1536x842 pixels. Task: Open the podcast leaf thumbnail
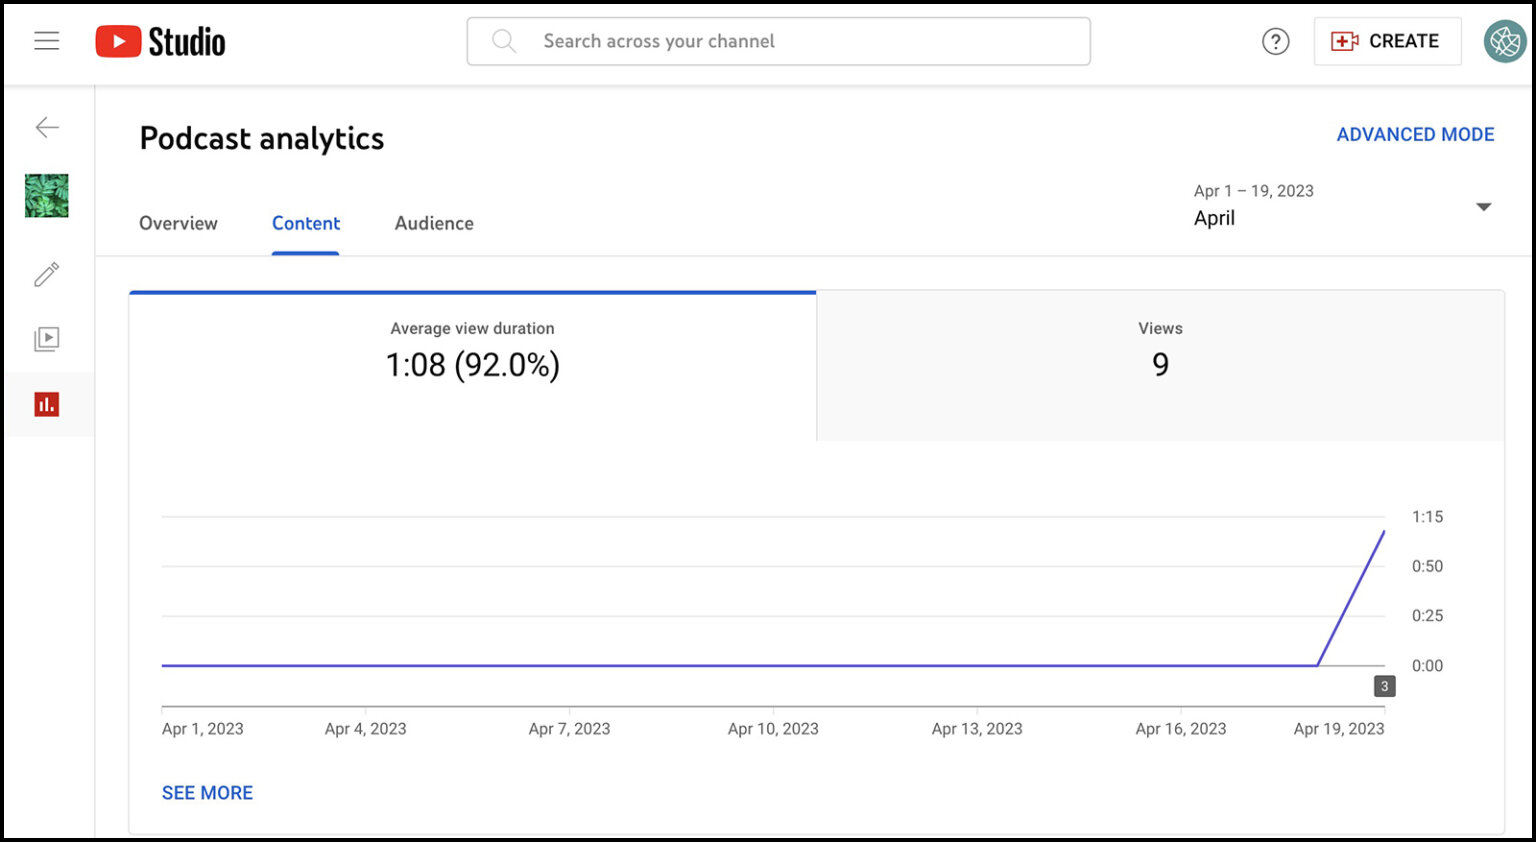click(x=47, y=195)
